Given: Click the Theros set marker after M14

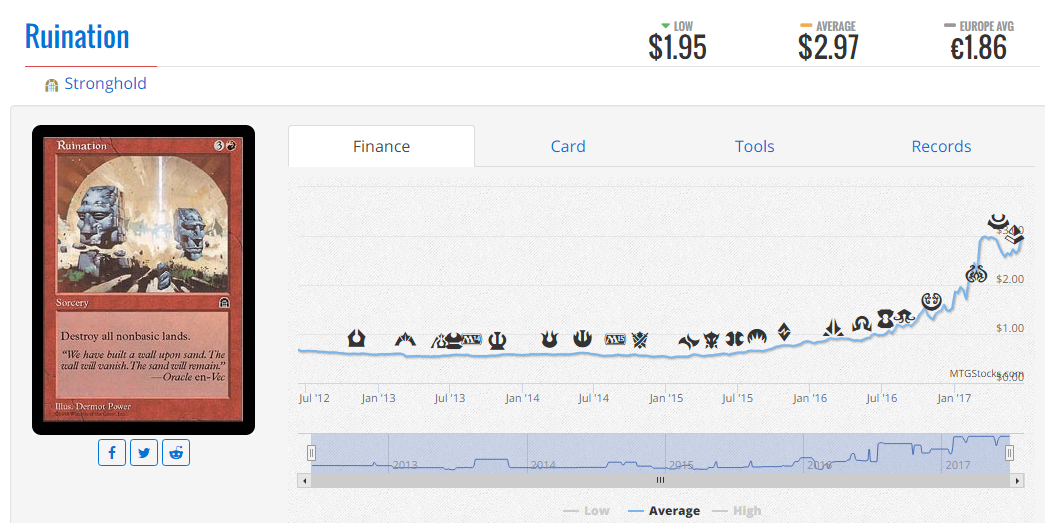Looking at the screenshot, I should point(497,341).
